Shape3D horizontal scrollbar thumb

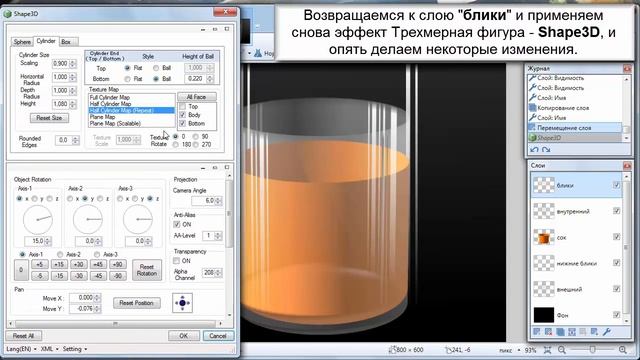click(115, 324)
